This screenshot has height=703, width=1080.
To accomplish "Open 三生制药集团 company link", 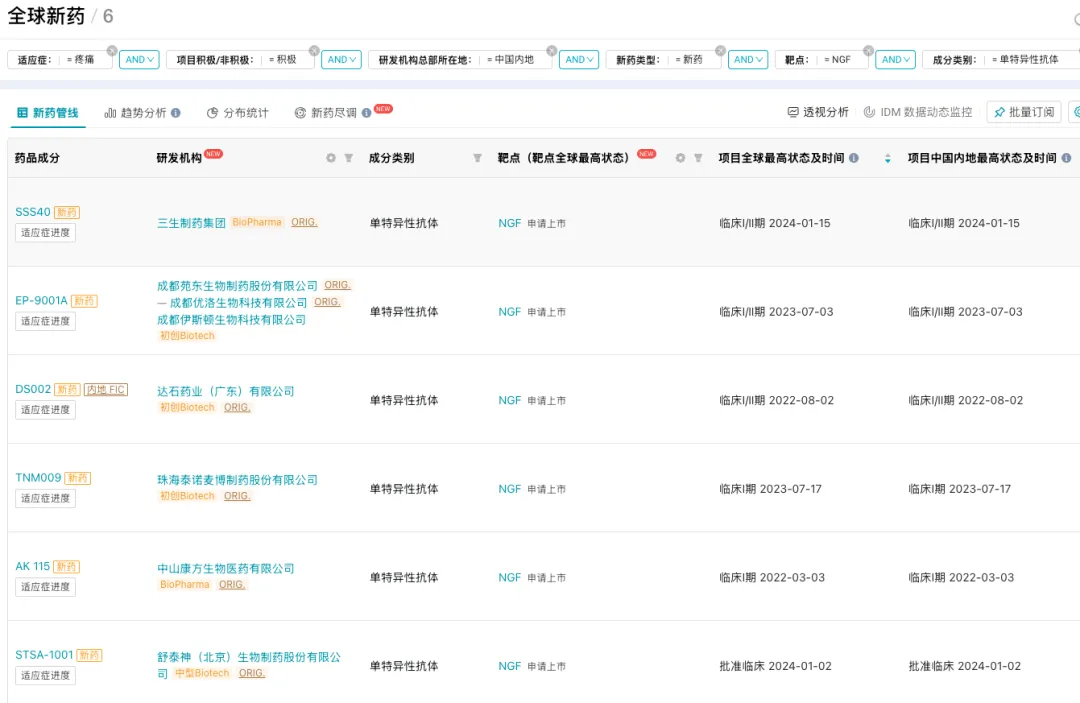I will click(x=191, y=223).
